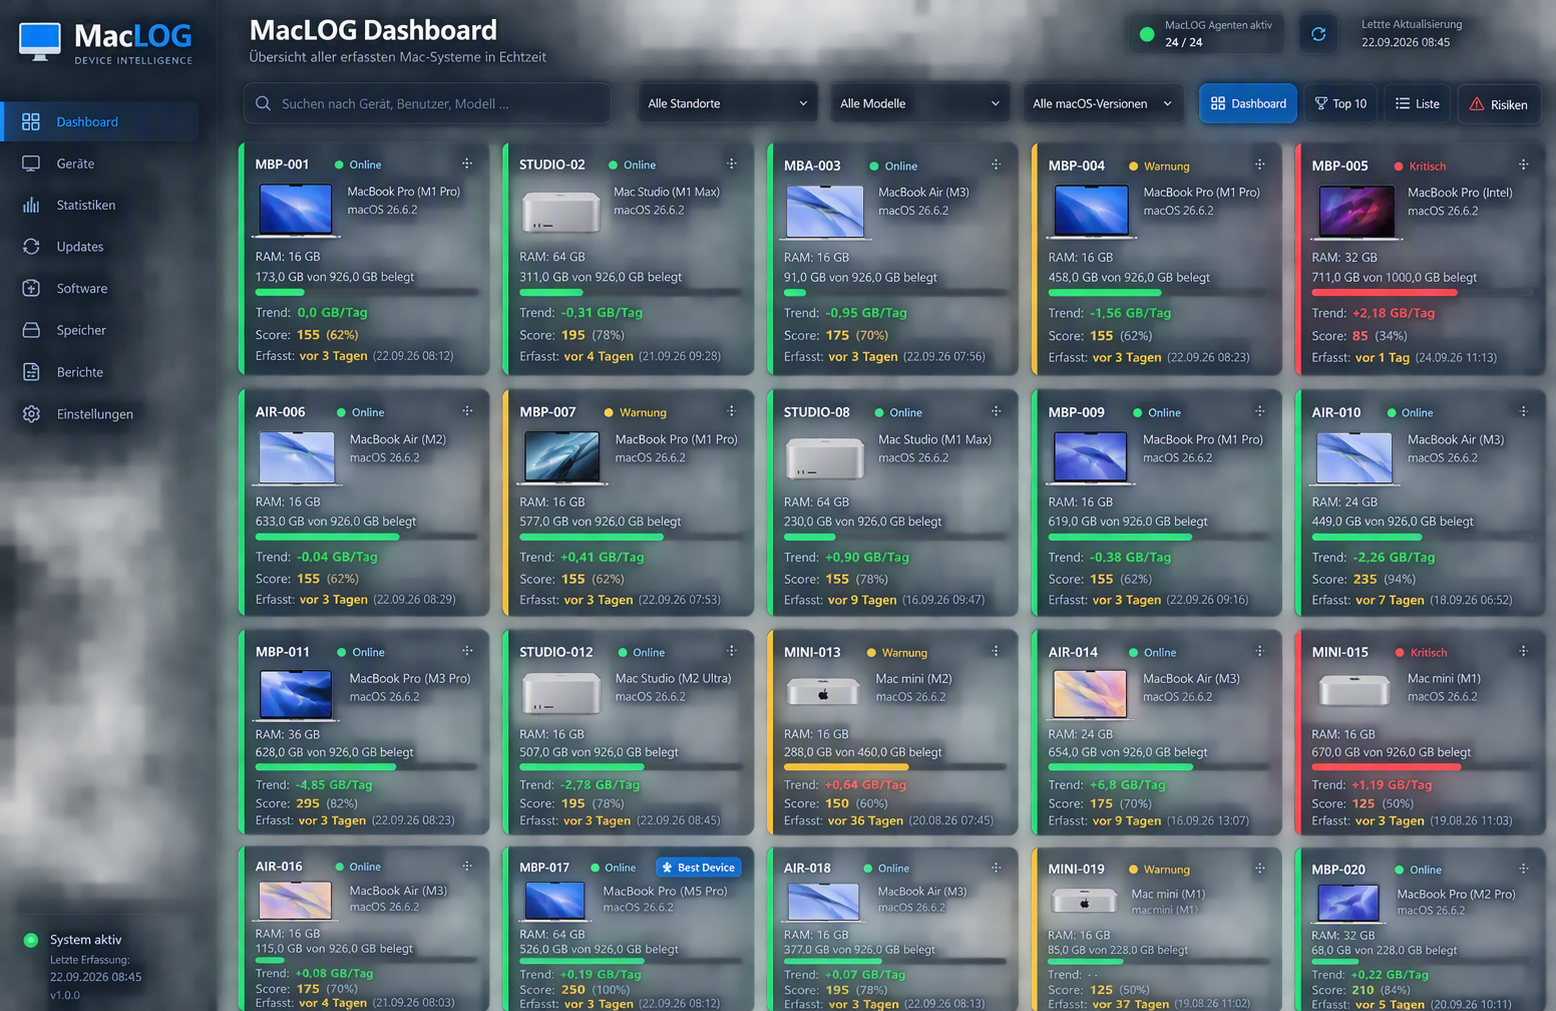
Task: Click the AIR-014 MacBook Air thumbnail
Action: 1089,694
